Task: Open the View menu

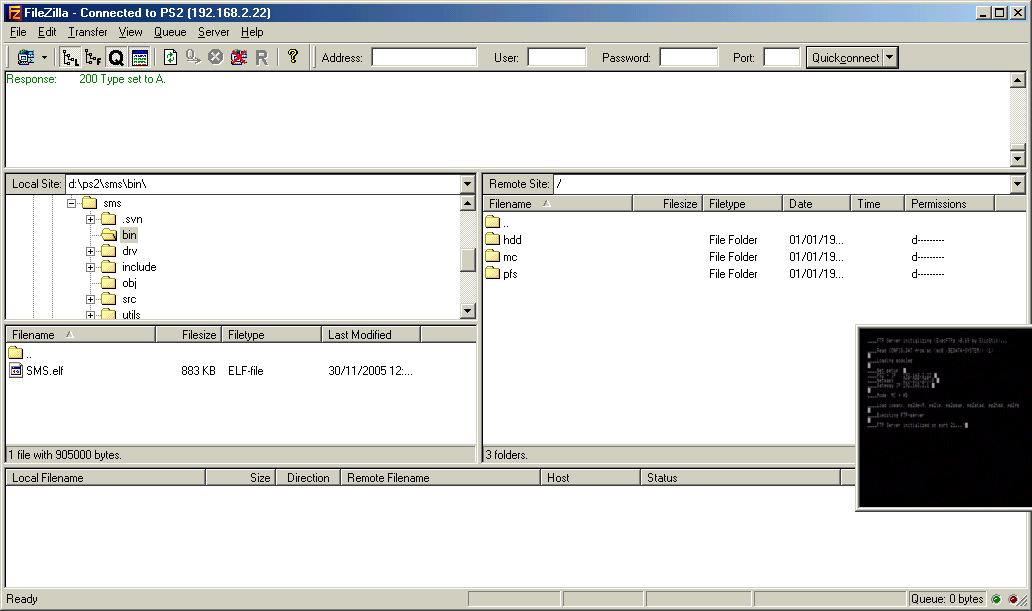Action: click(130, 32)
